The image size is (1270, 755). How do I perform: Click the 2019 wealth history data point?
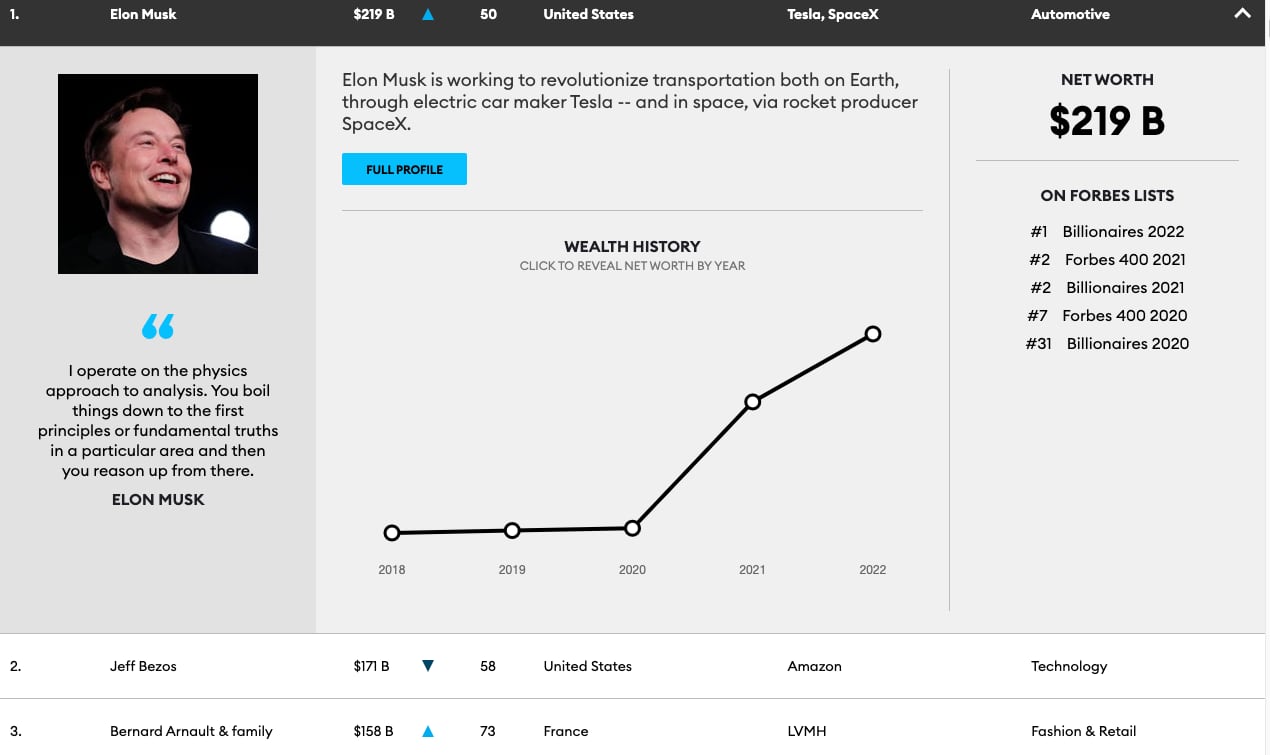click(512, 530)
